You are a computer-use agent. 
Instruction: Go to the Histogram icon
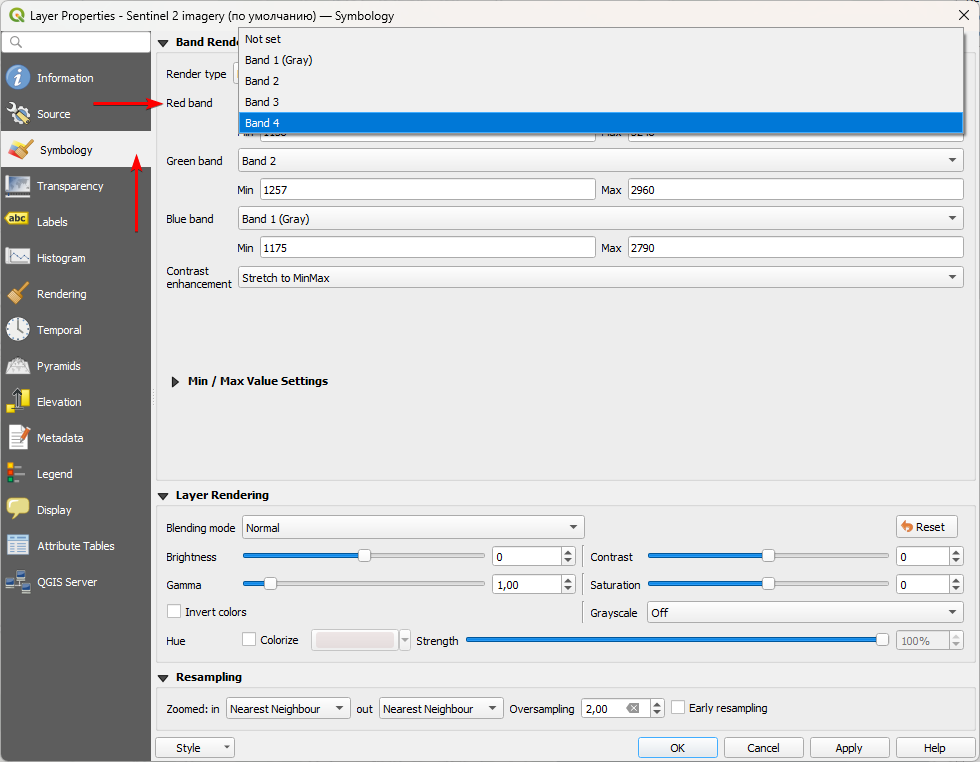(x=18, y=258)
